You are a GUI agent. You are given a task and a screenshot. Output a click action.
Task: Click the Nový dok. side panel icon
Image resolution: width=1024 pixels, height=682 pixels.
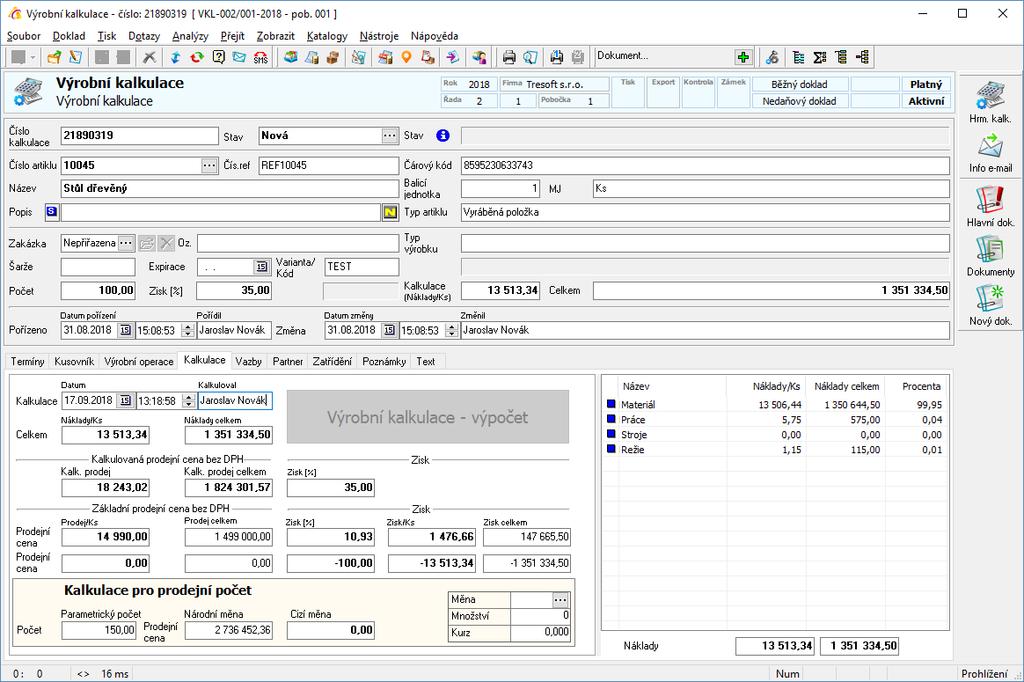[x=990, y=305]
